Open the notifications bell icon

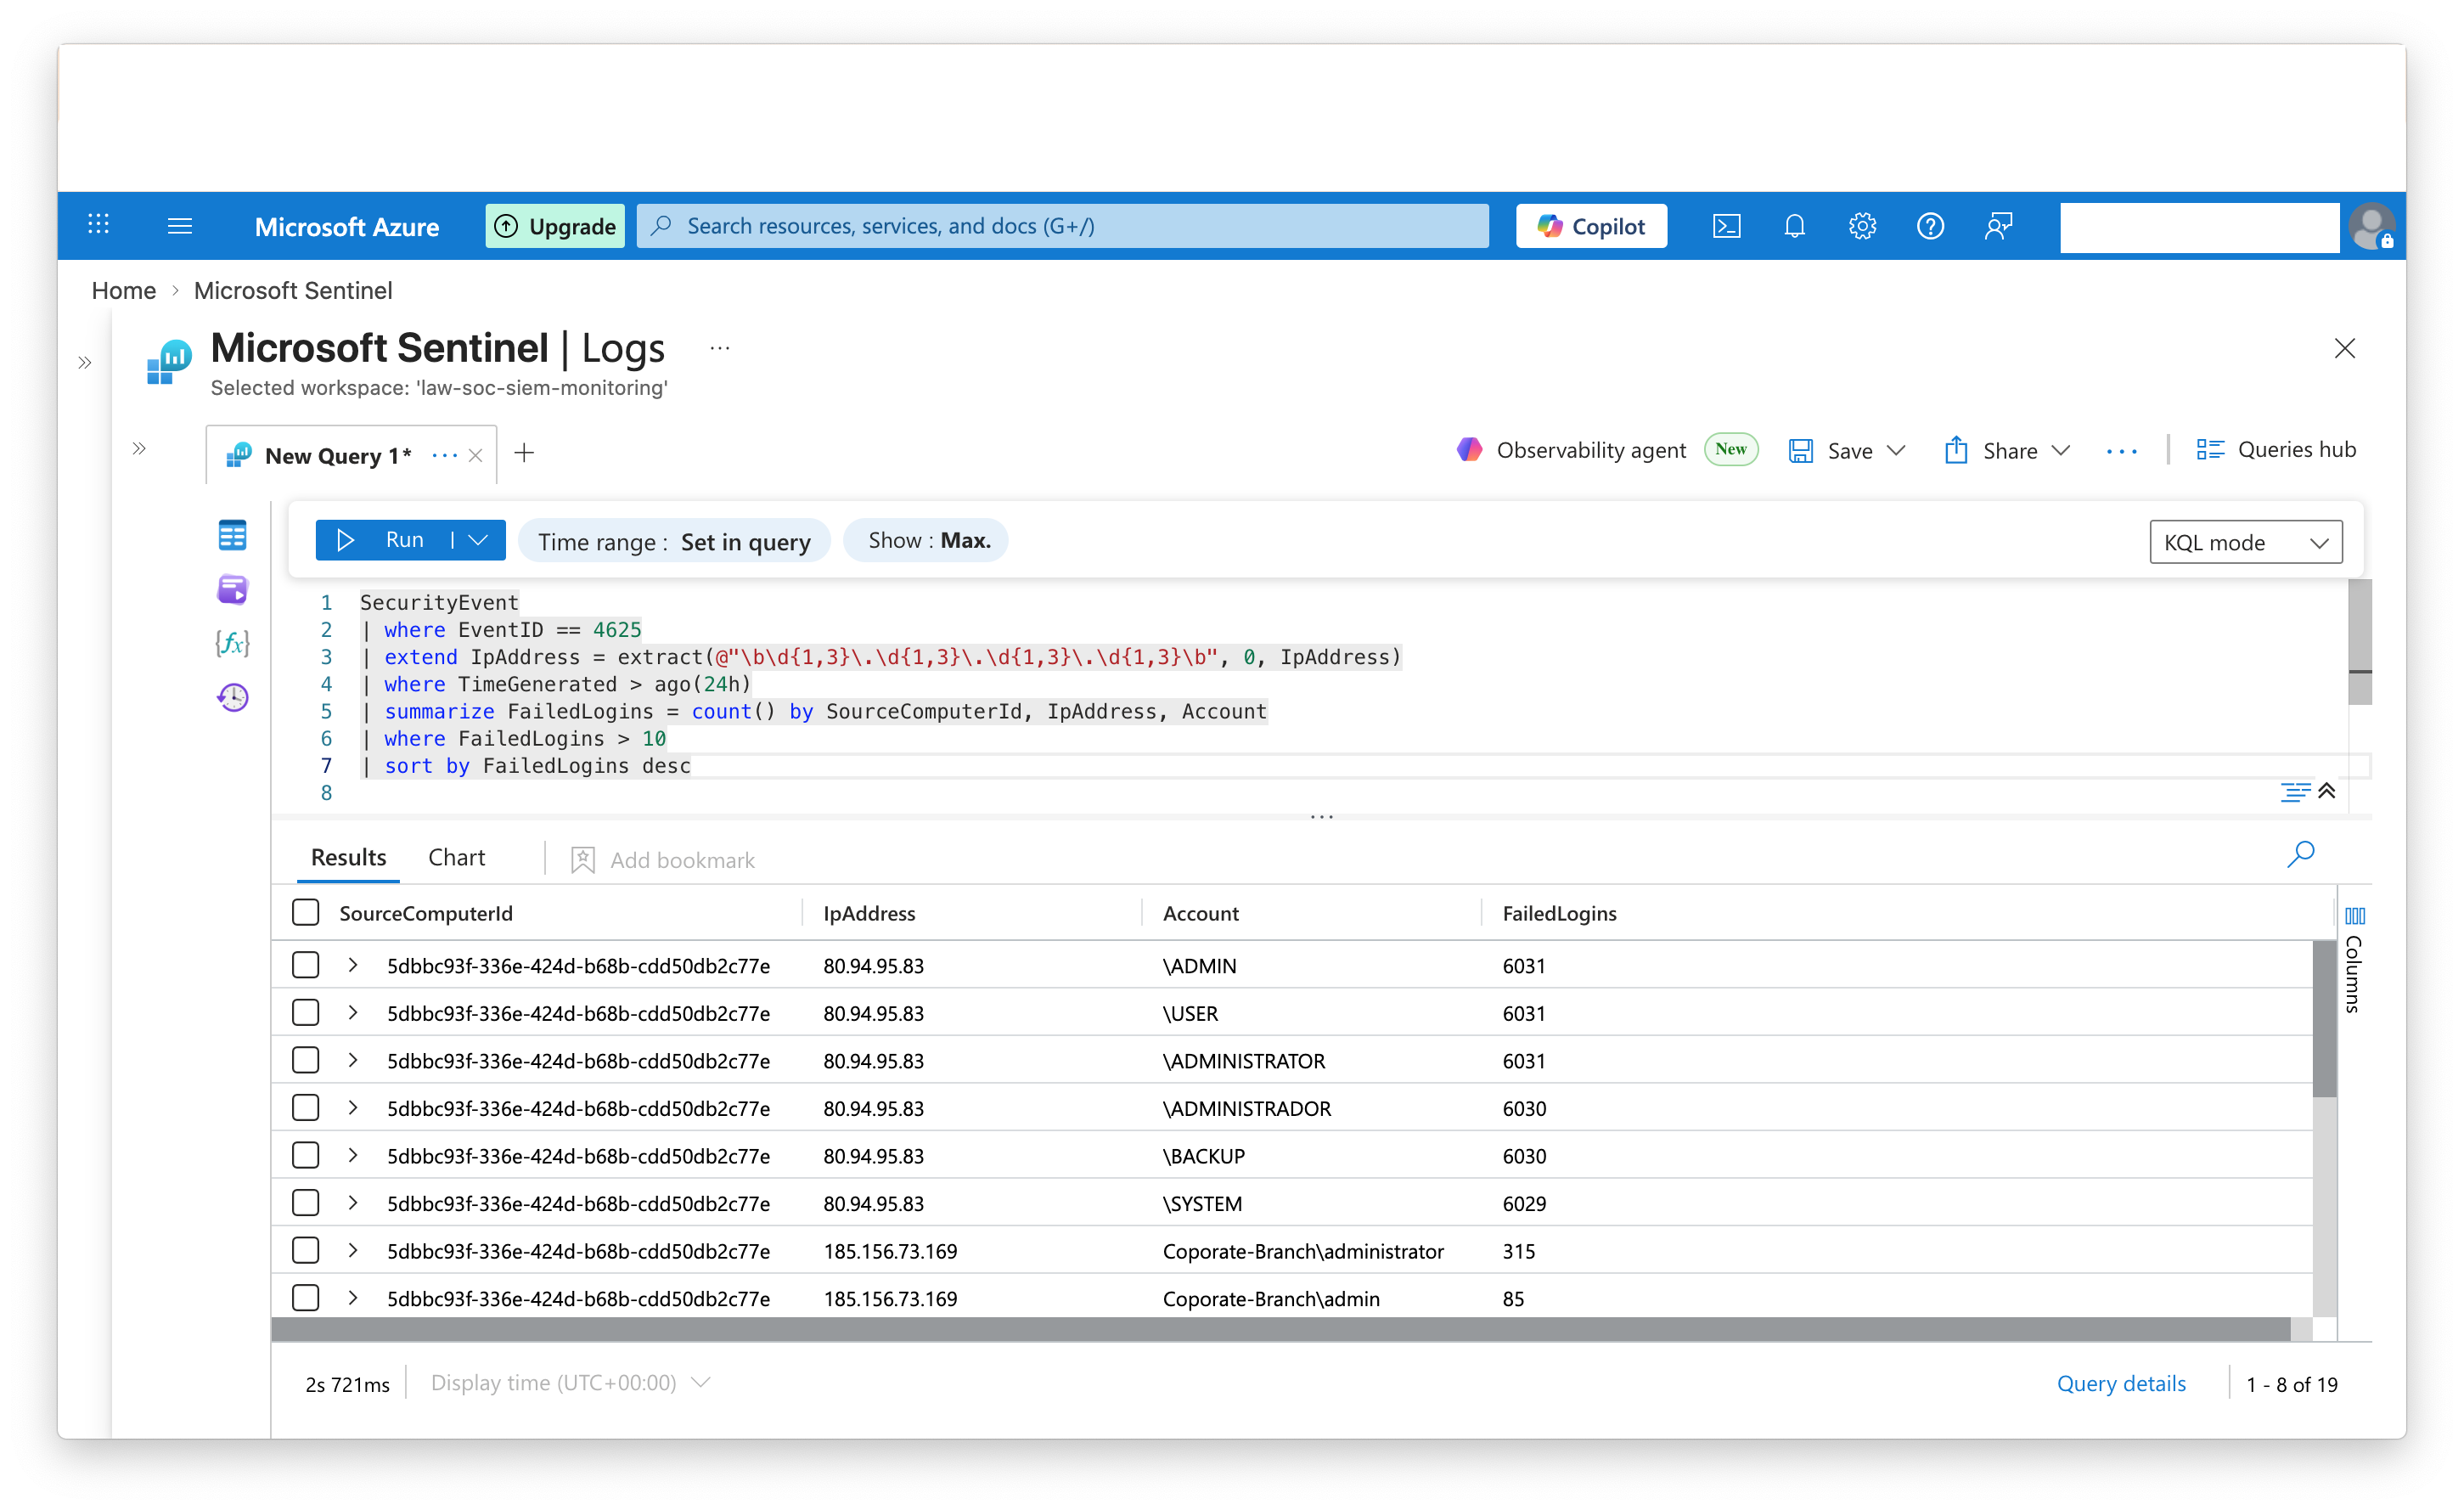[x=1794, y=227]
